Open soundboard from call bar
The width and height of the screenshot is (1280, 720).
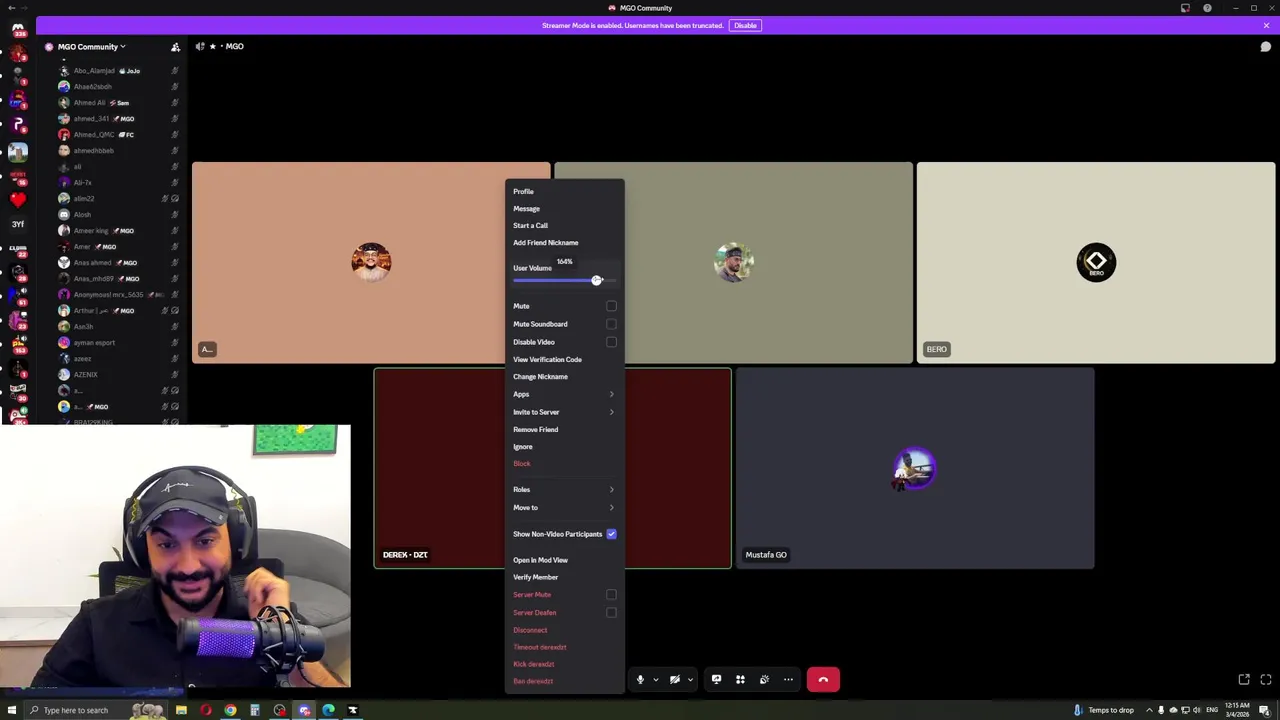click(764, 680)
